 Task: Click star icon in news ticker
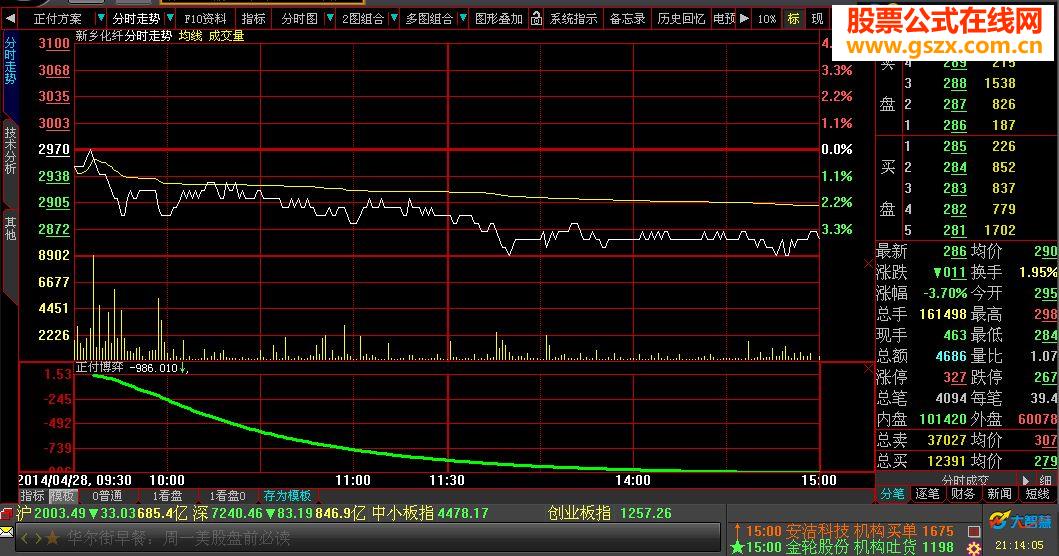click(x=52, y=539)
